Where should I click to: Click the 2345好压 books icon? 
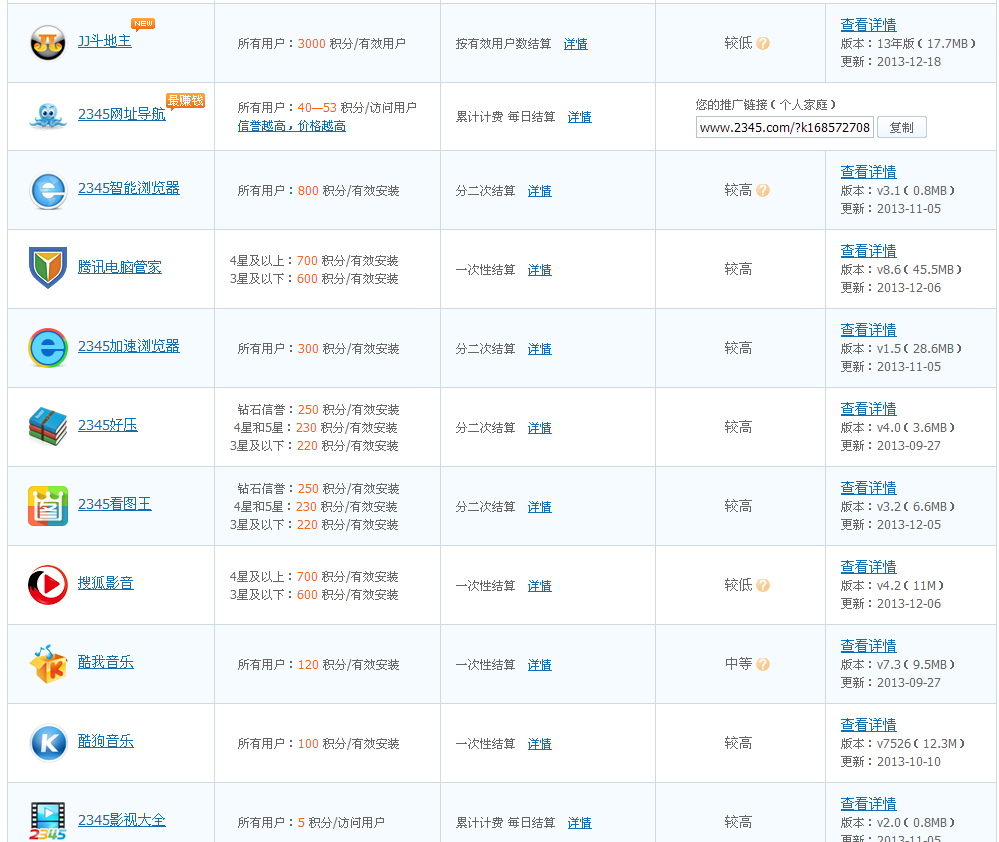48,426
